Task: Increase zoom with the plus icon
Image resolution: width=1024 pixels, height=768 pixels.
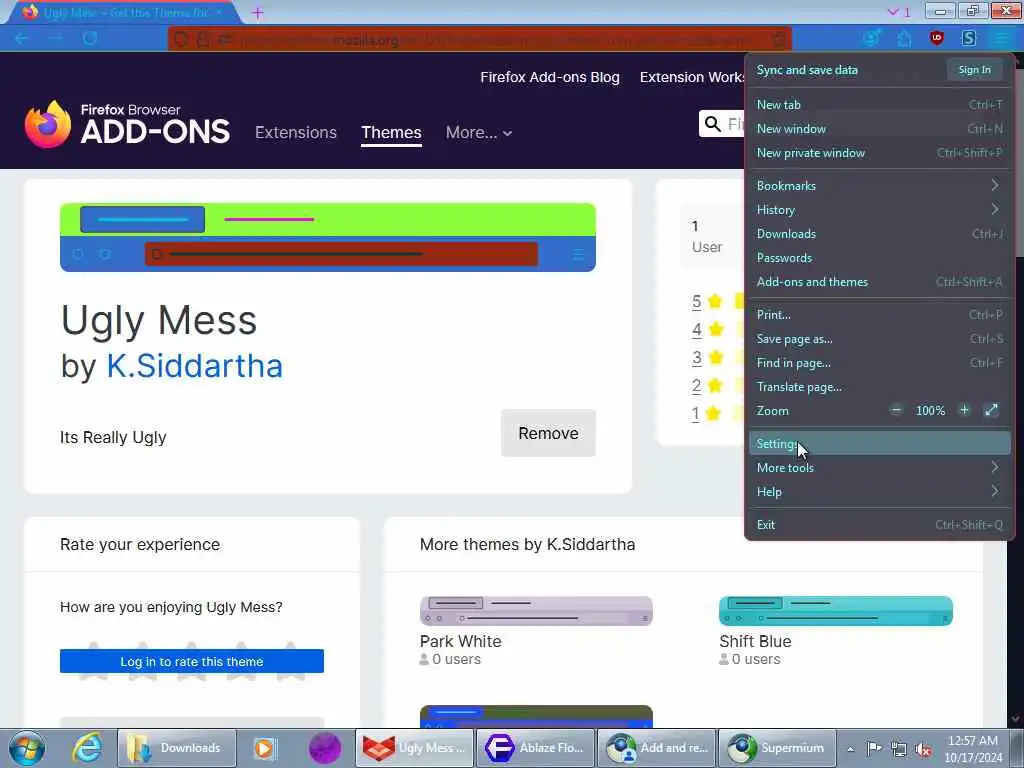Action: click(x=964, y=410)
